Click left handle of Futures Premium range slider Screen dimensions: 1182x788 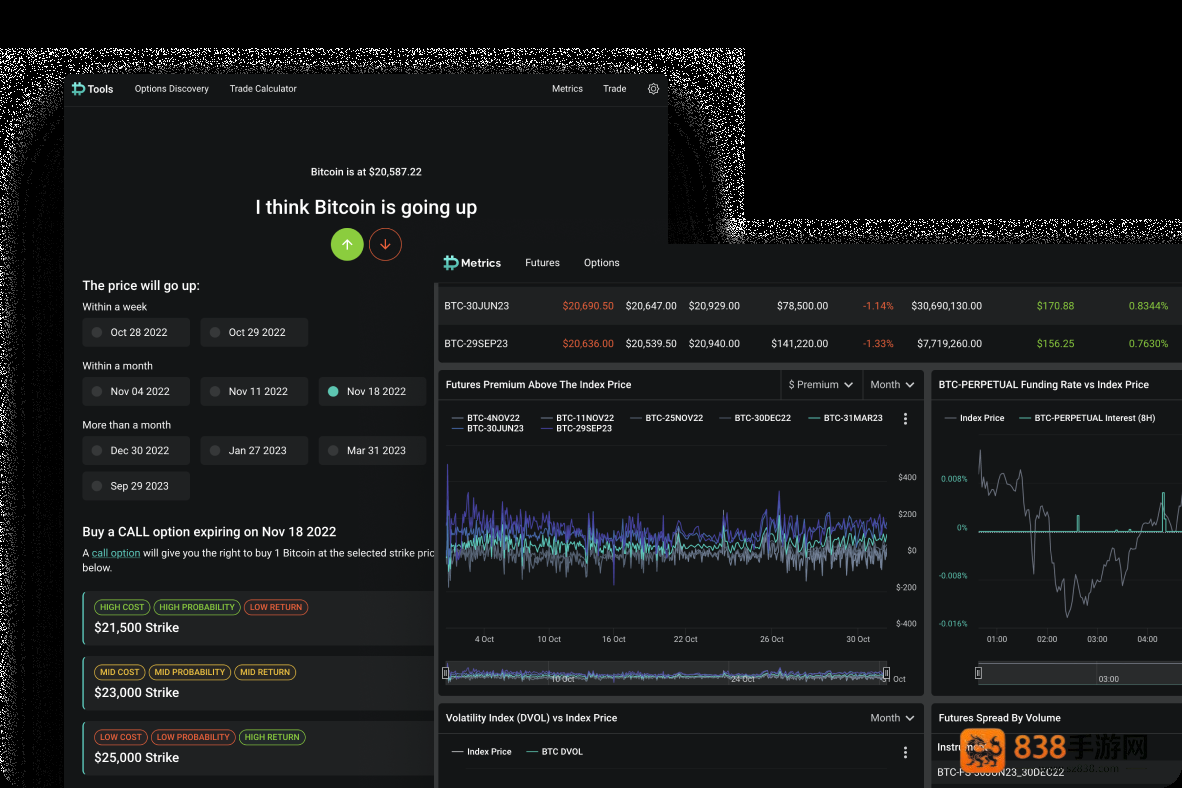tap(446, 673)
